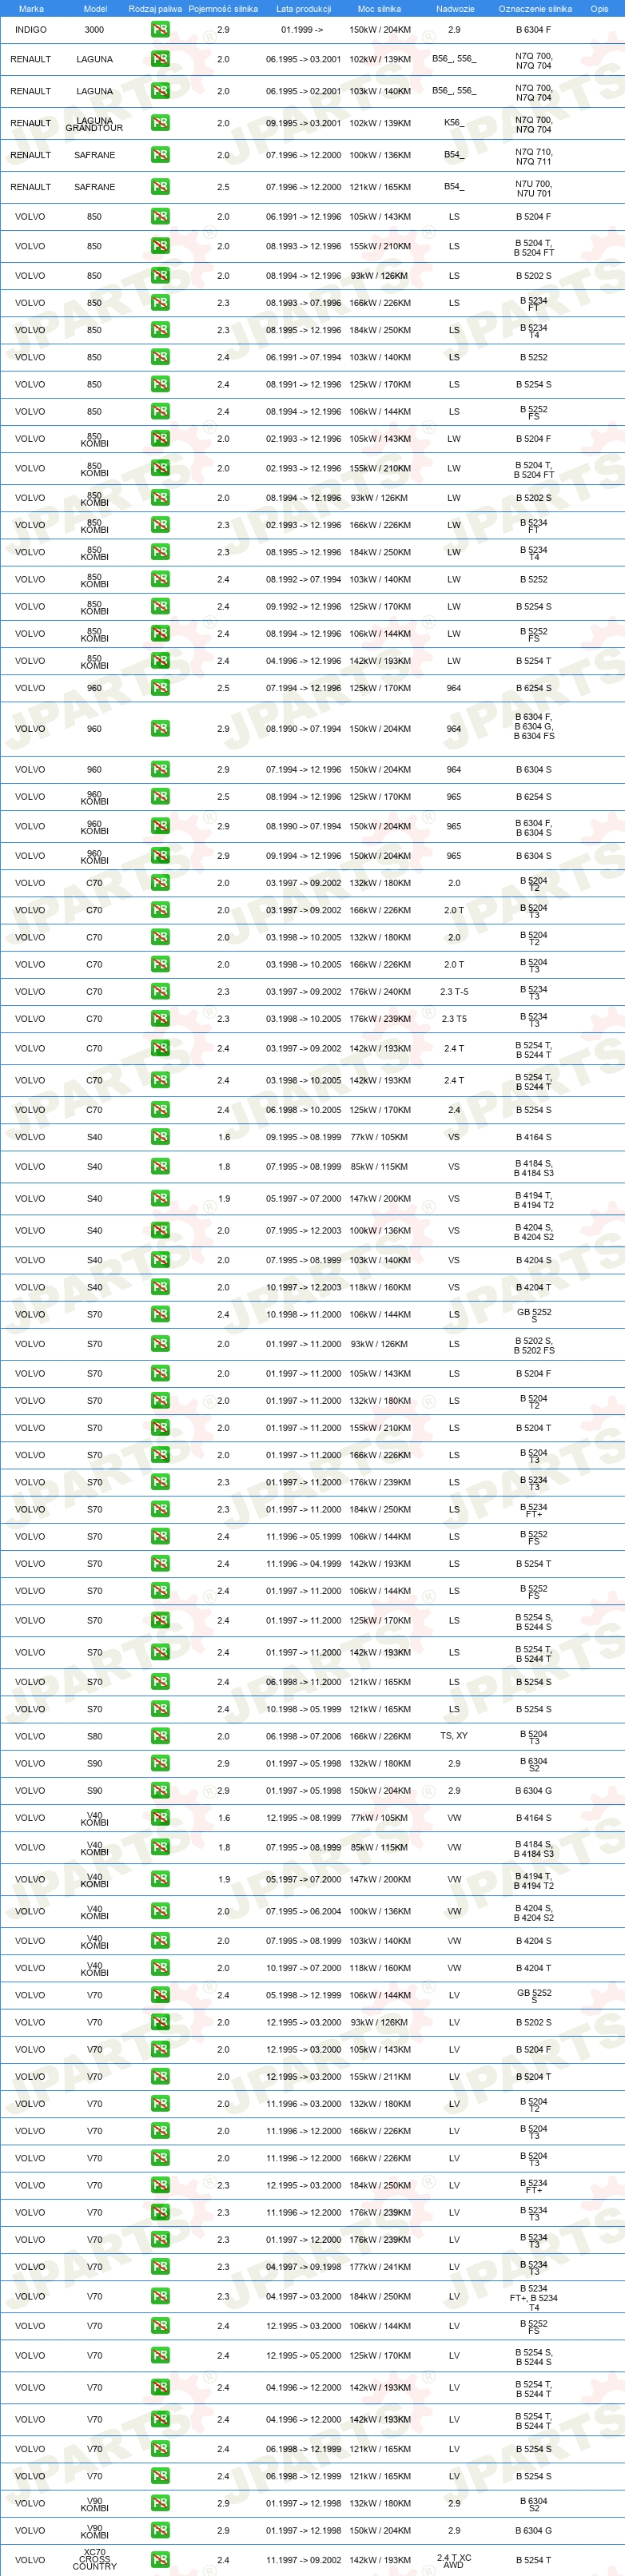625x2576 pixels.
Task: Click the fuel icon for VOLVO V70 155kW / 211KM
Action: (160, 2077)
